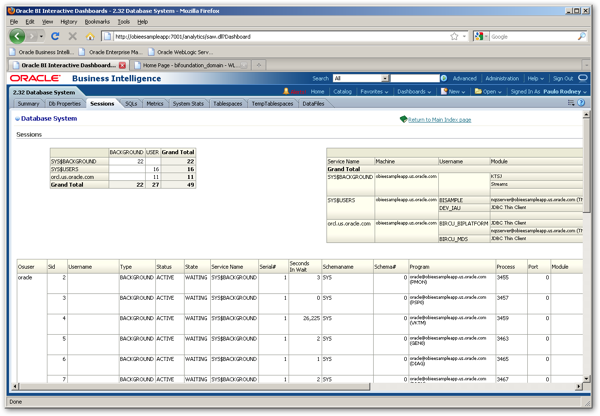Click the vertical scrollbar thumb
The height and width of the screenshot is (416, 600).
[586, 165]
